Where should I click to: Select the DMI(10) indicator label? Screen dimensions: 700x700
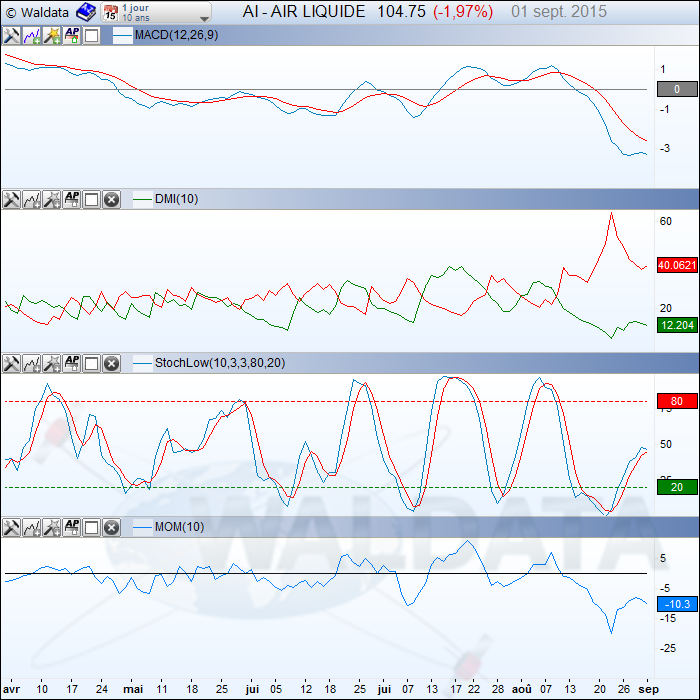click(176, 199)
